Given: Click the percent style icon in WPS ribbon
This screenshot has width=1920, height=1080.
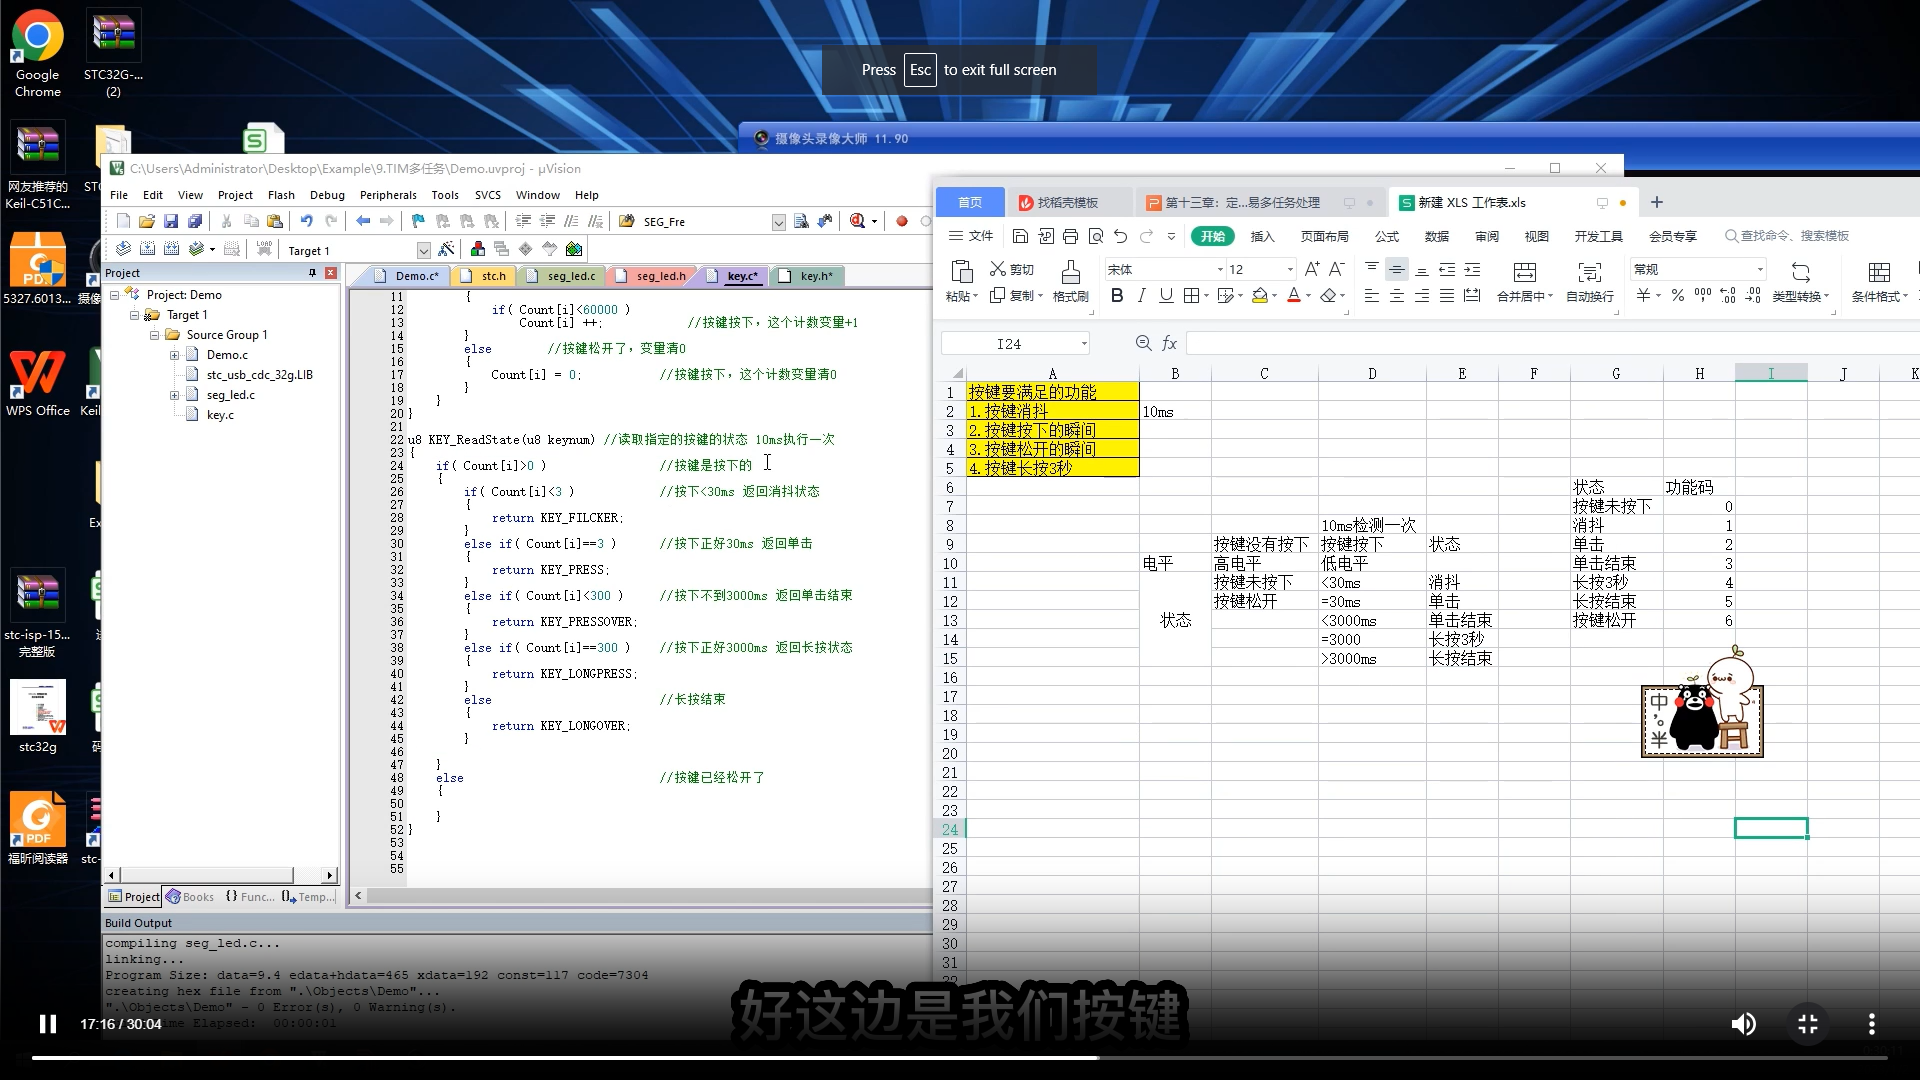Looking at the screenshot, I should pos(1678,296).
